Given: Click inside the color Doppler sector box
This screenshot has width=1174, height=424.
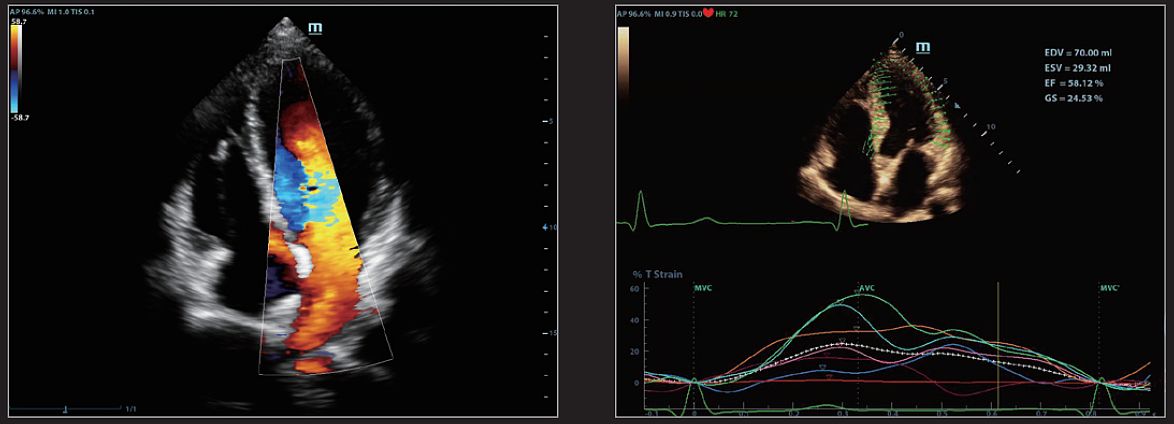Looking at the screenshot, I should click(x=326, y=217).
